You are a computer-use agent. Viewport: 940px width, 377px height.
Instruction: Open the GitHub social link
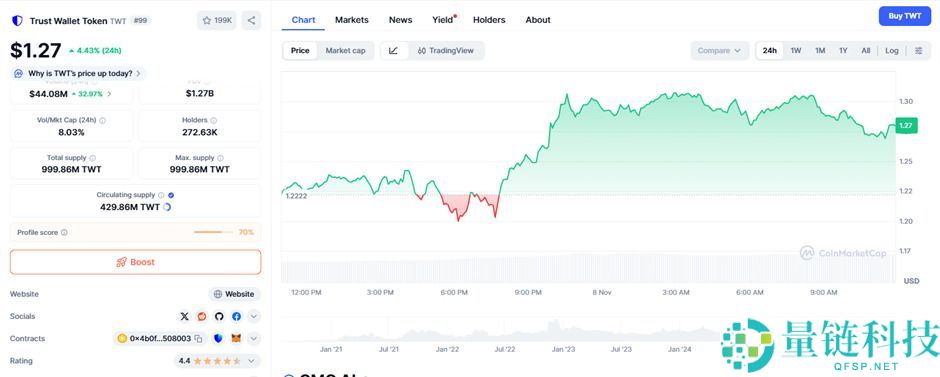click(x=219, y=316)
